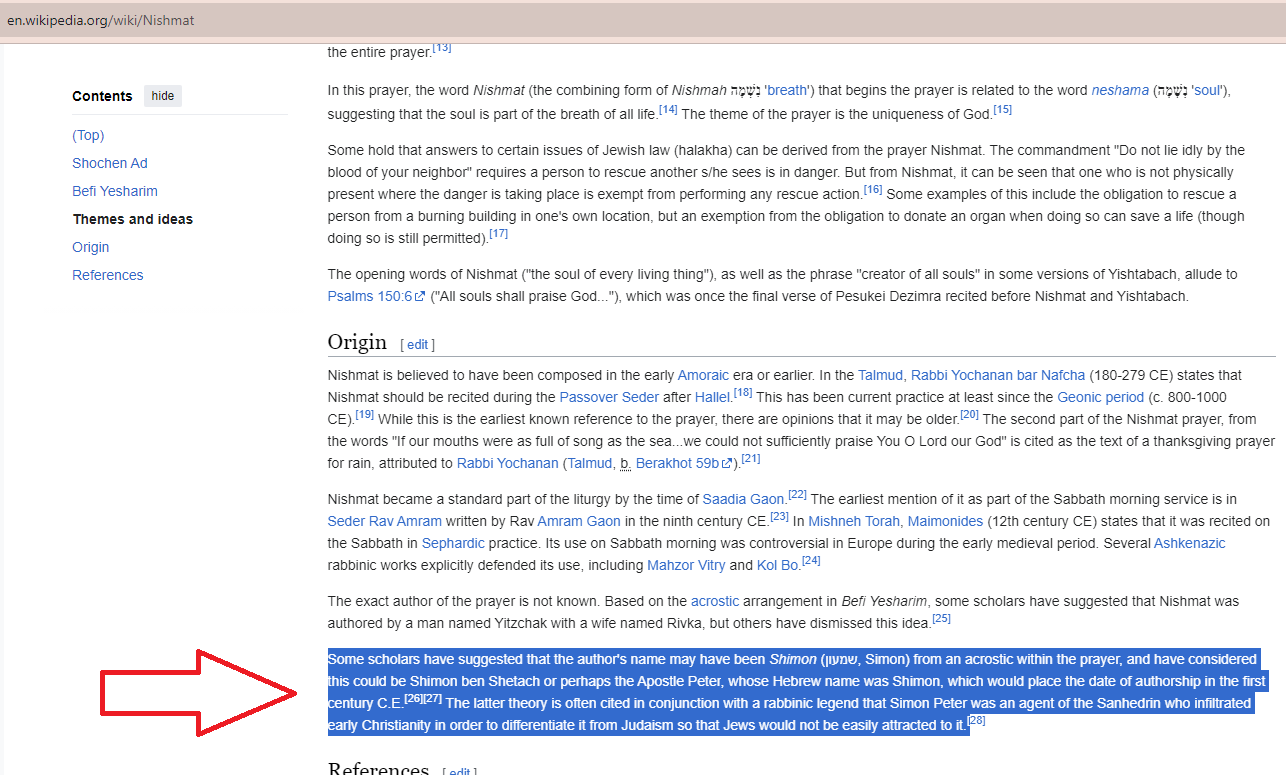
Task: Edit the Origin section
Action: click(x=417, y=344)
